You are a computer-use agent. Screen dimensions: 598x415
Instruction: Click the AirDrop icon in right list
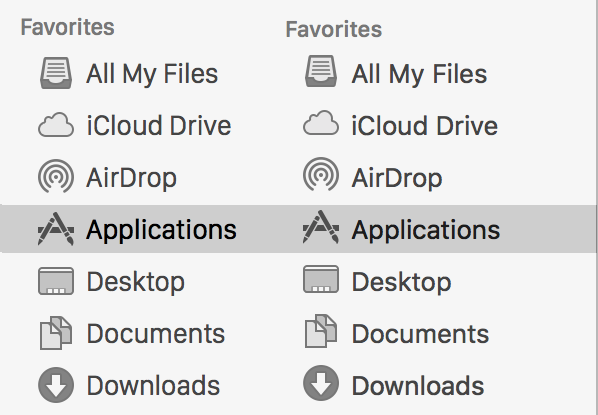(x=321, y=175)
